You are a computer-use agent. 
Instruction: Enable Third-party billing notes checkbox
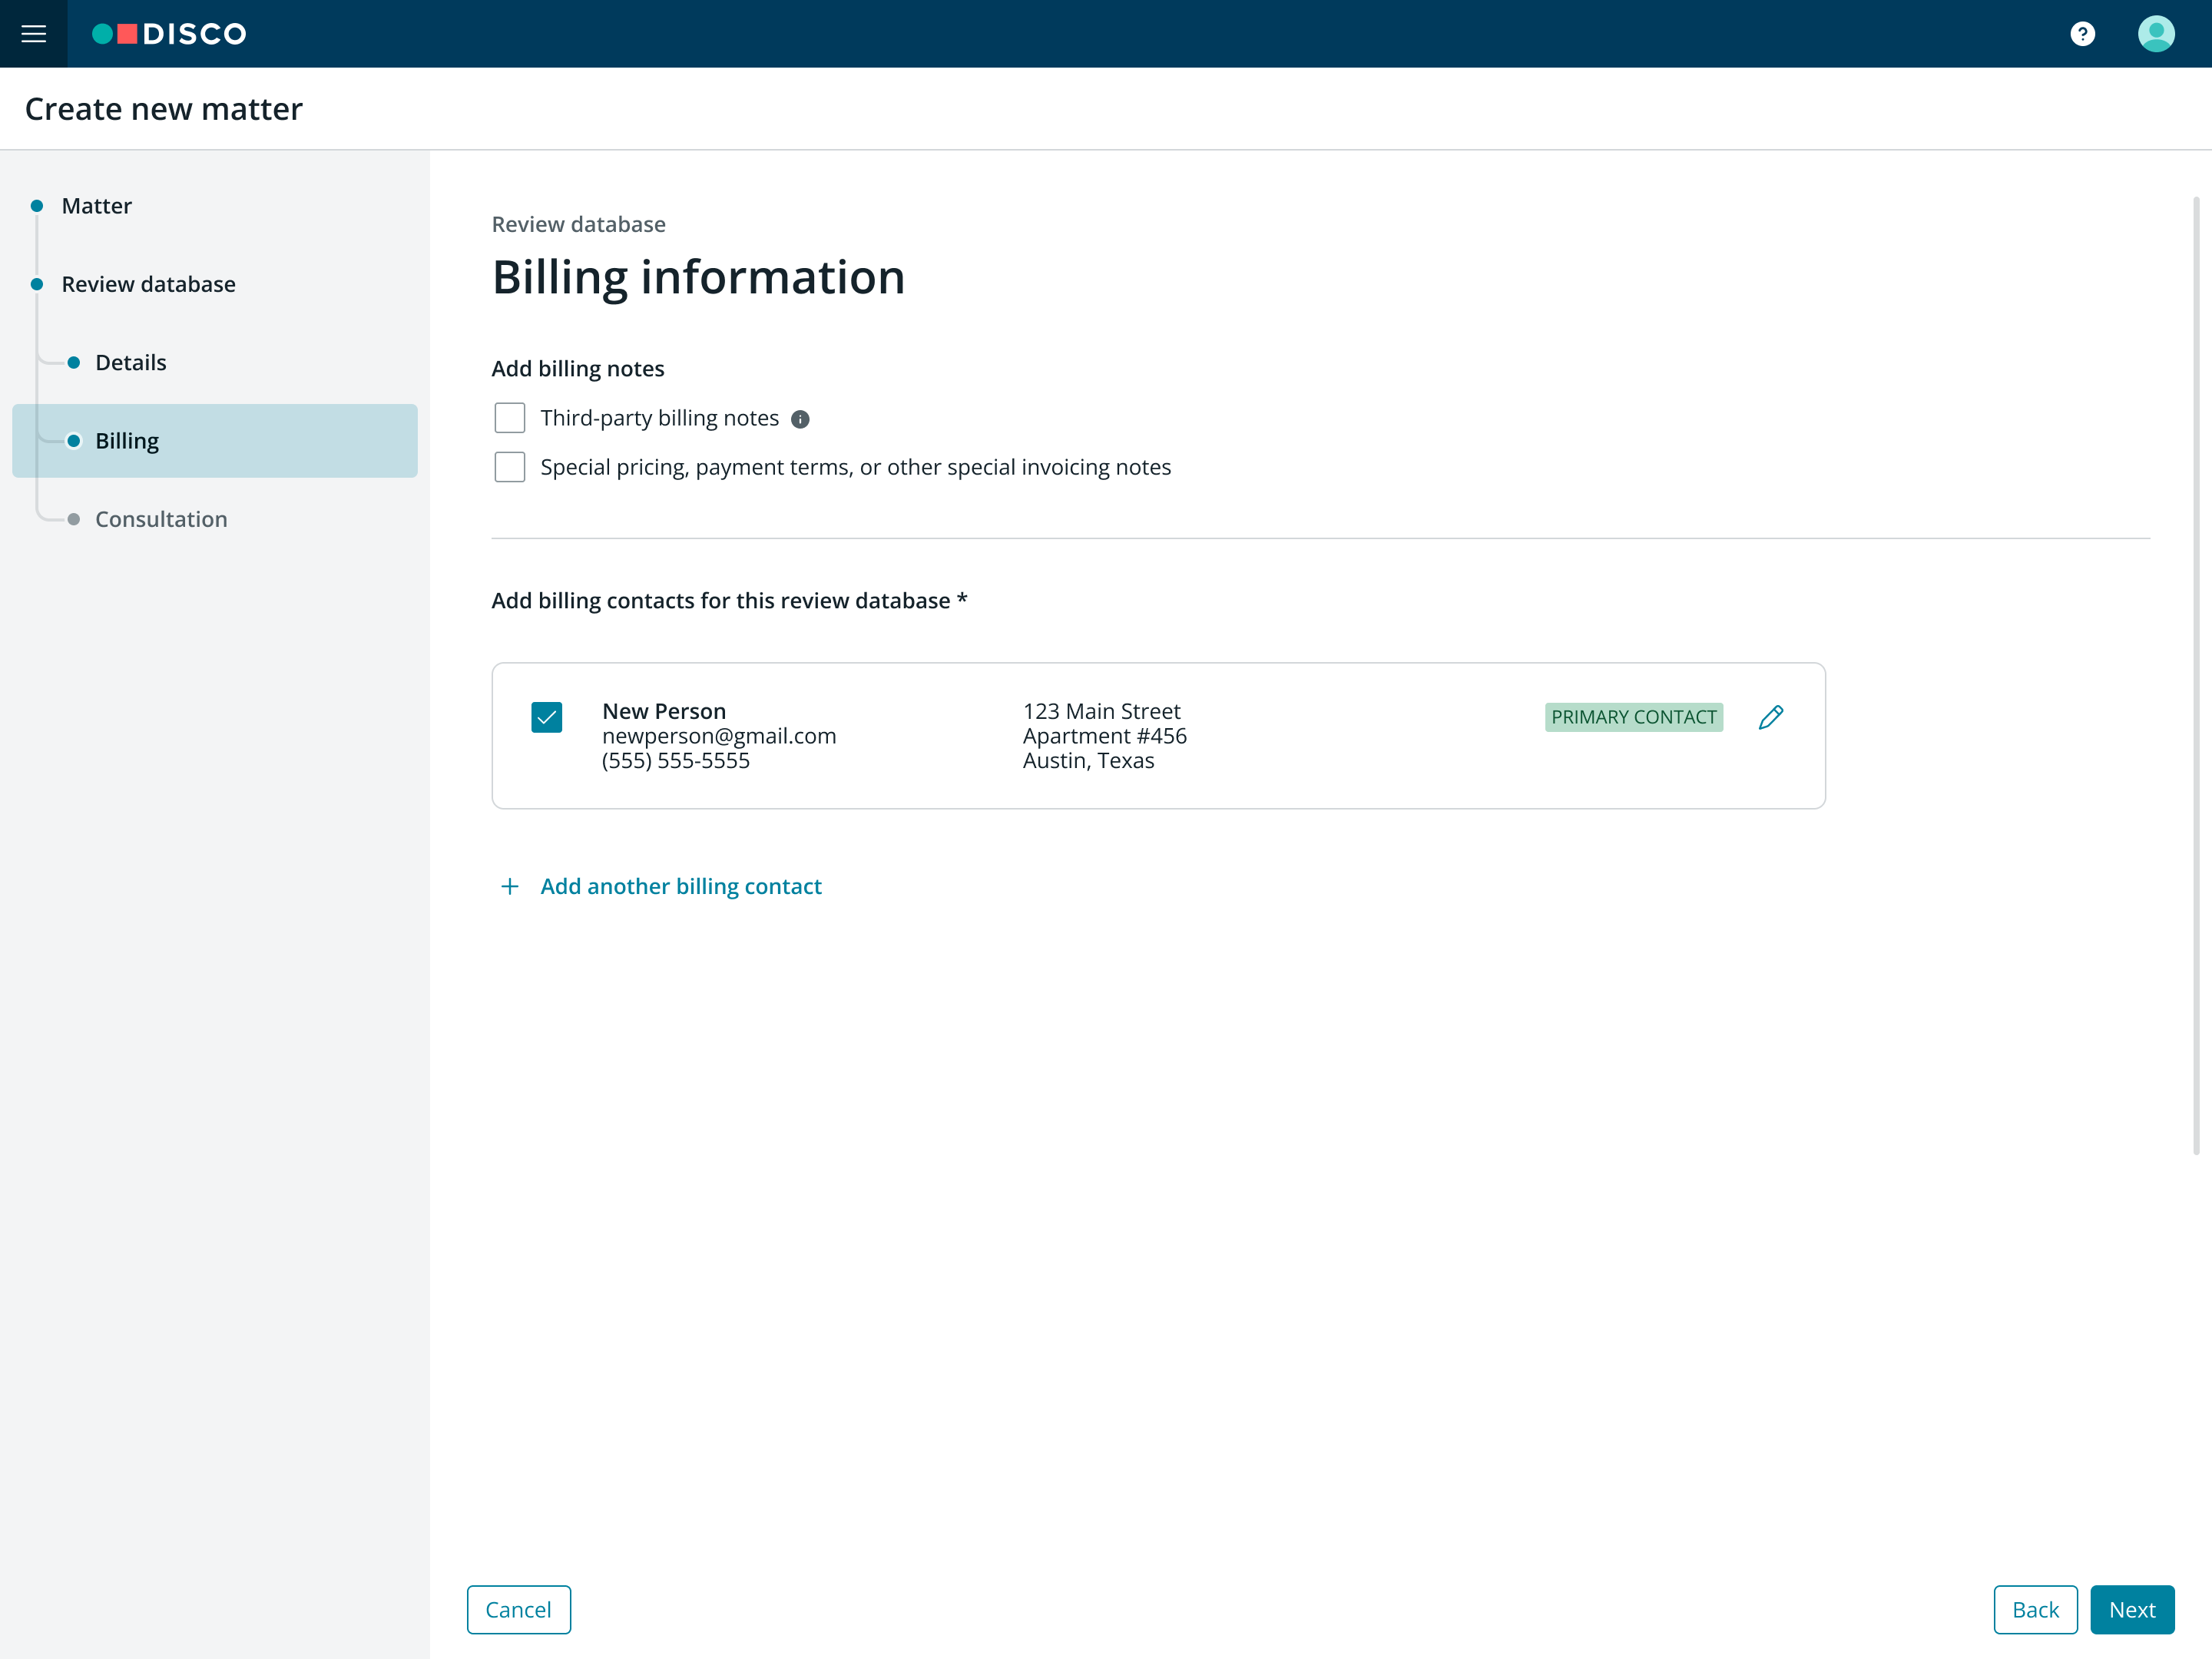(x=510, y=418)
